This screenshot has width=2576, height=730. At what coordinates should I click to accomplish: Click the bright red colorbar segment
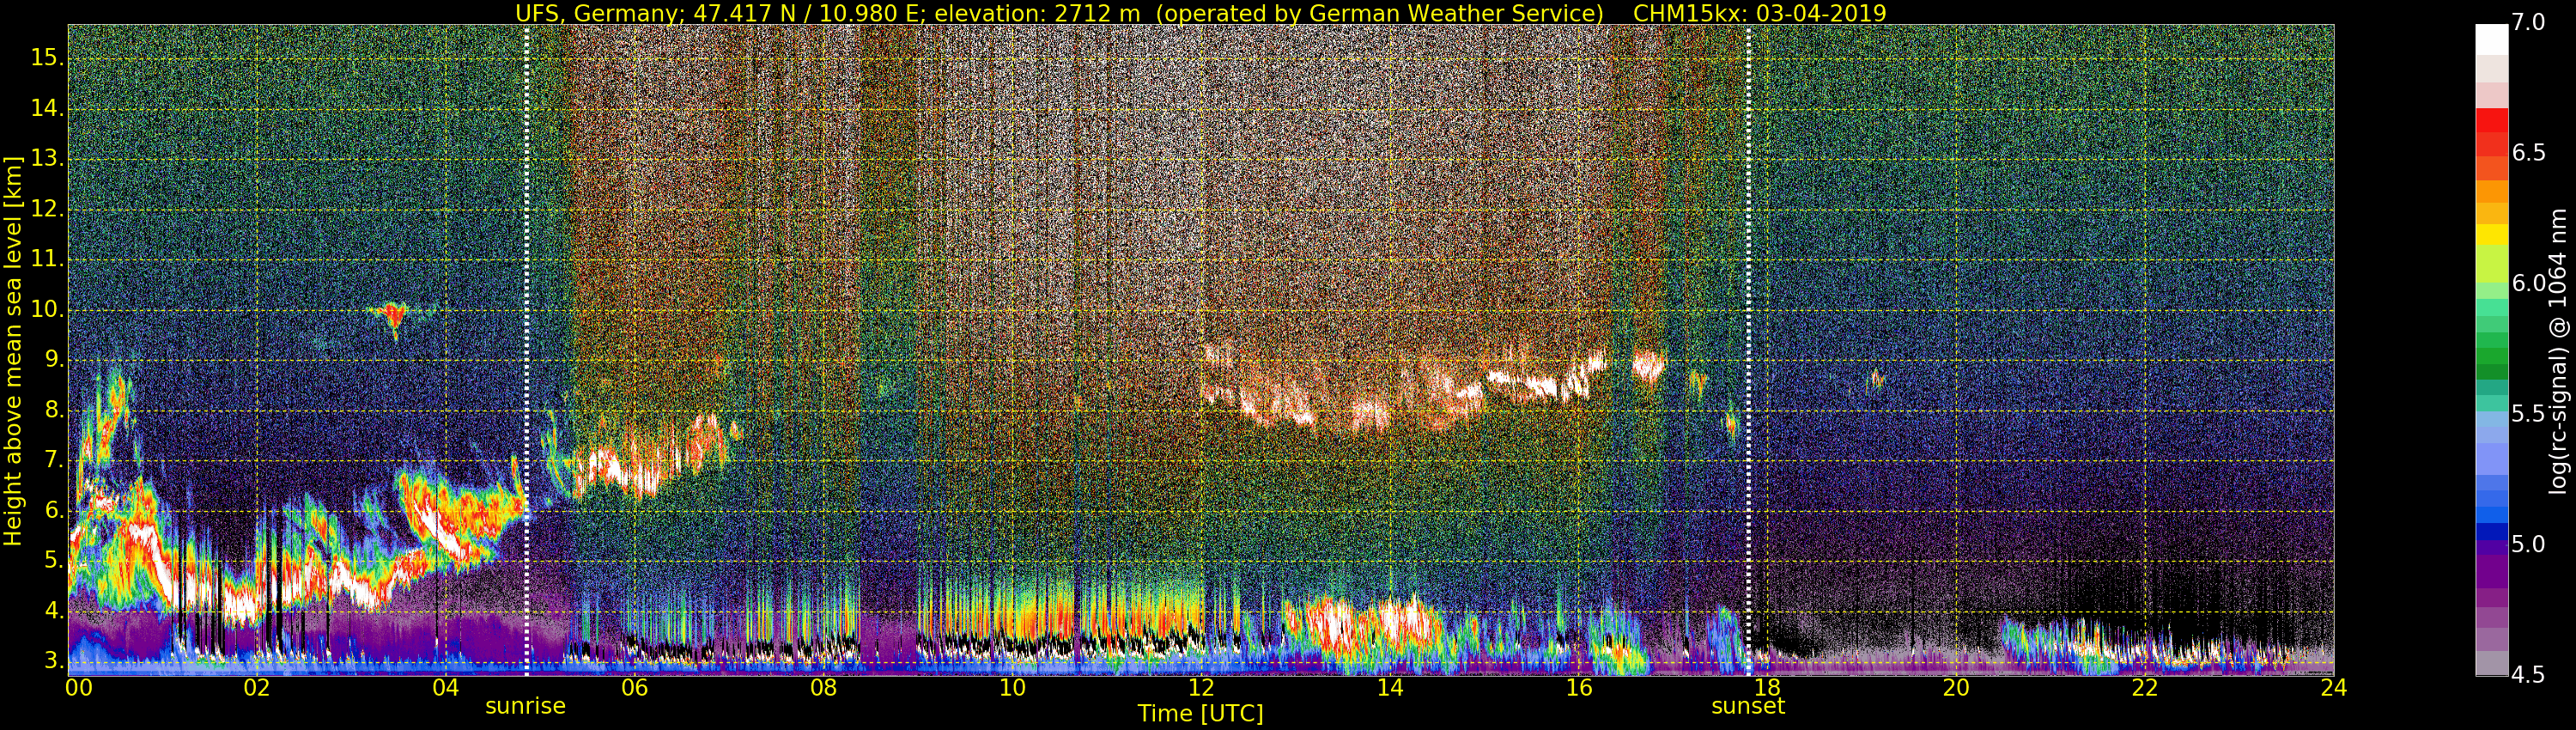pyautogui.click(x=2491, y=120)
